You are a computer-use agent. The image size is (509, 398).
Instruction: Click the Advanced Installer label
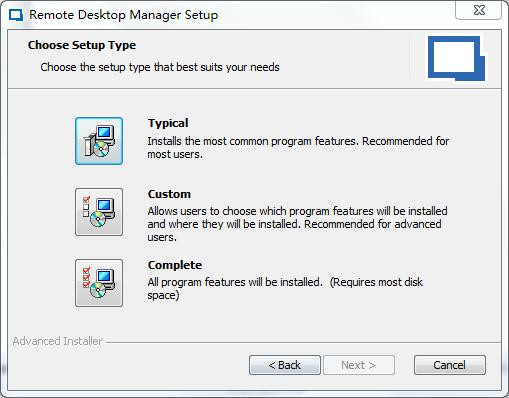pyautogui.click(x=57, y=341)
